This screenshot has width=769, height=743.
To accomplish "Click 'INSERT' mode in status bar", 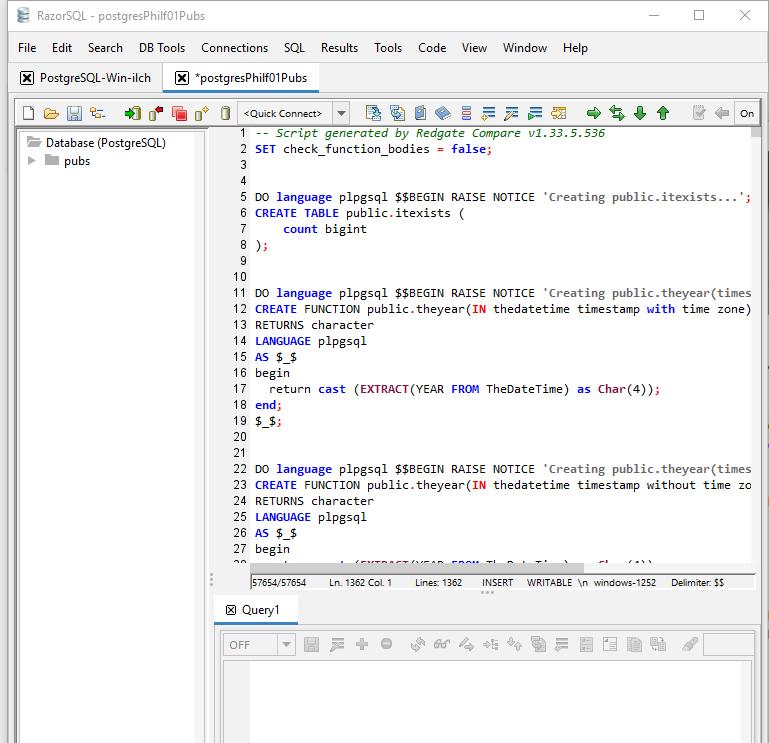I will 497,583.
